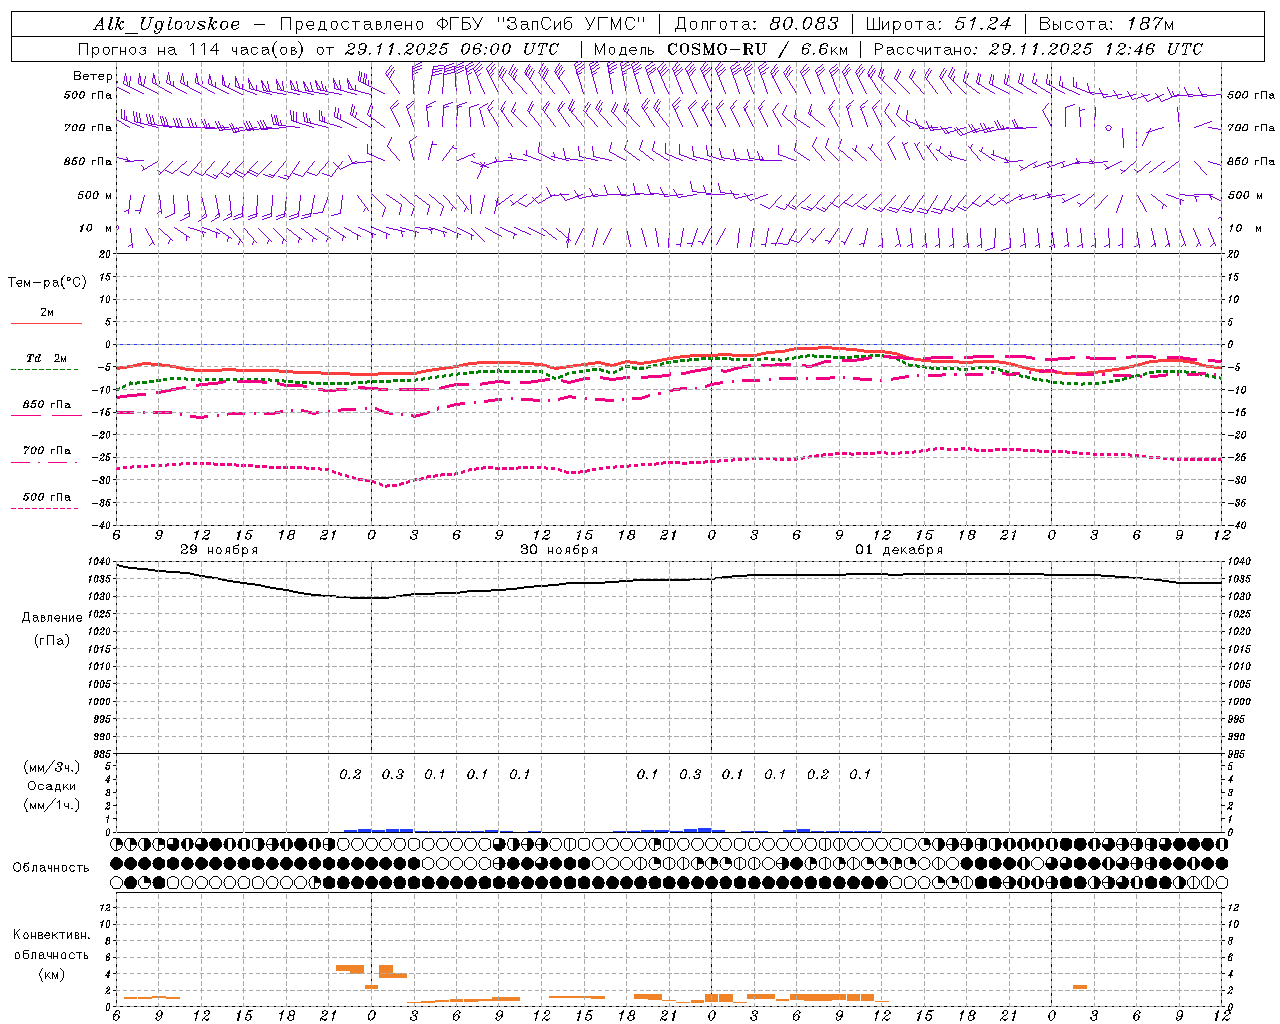Click the Ветер wind panel label
This screenshot has height=1024, width=1280.
click(92, 76)
